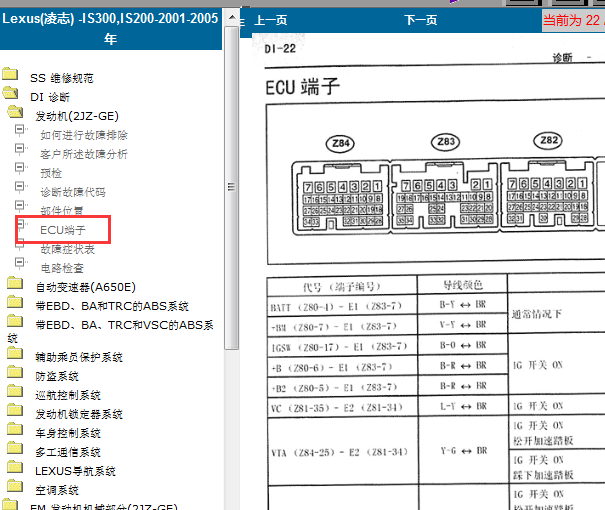Expand the 防盗系统 branch
The image size is (605, 510).
pyautogui.click(x=57, y=376)
